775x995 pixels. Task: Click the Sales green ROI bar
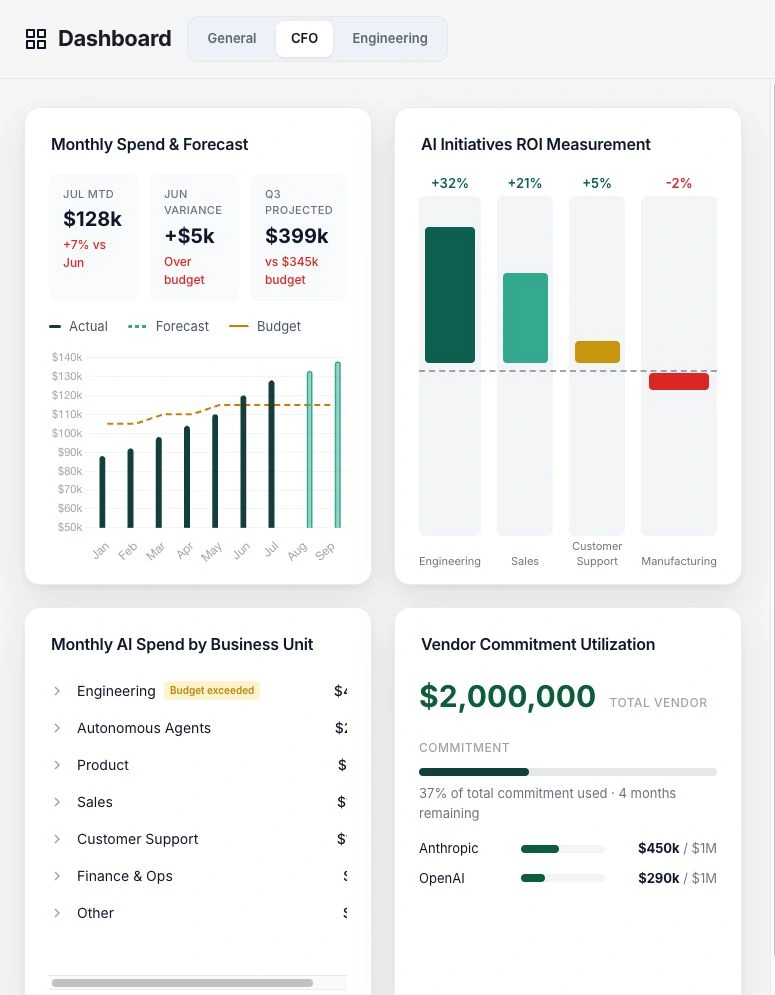[525, 318]
